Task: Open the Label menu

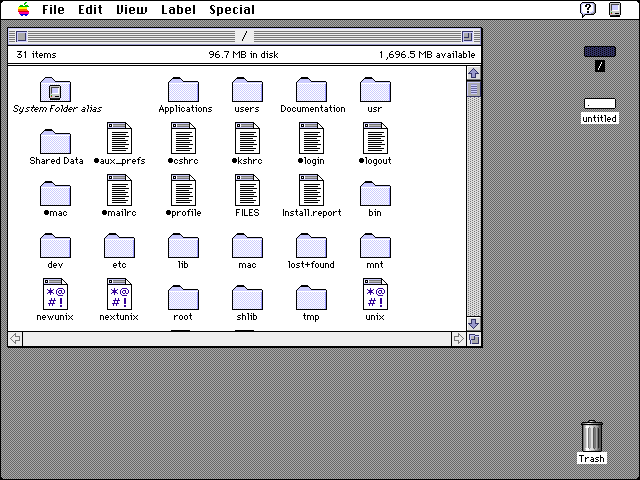Action: [178, 10]
